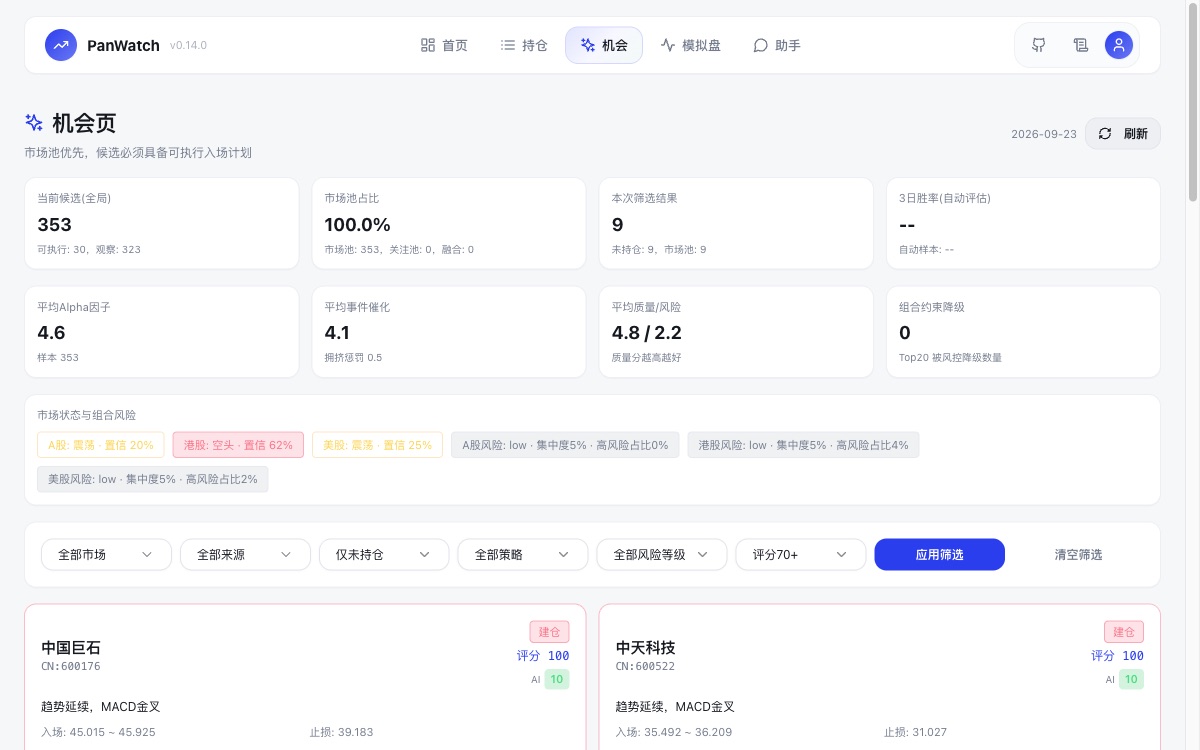Click the 3日胜率(自动评估) card
Image resolution: width=1200 pixels, height=750 pixels.
(x=1023, y=223)
